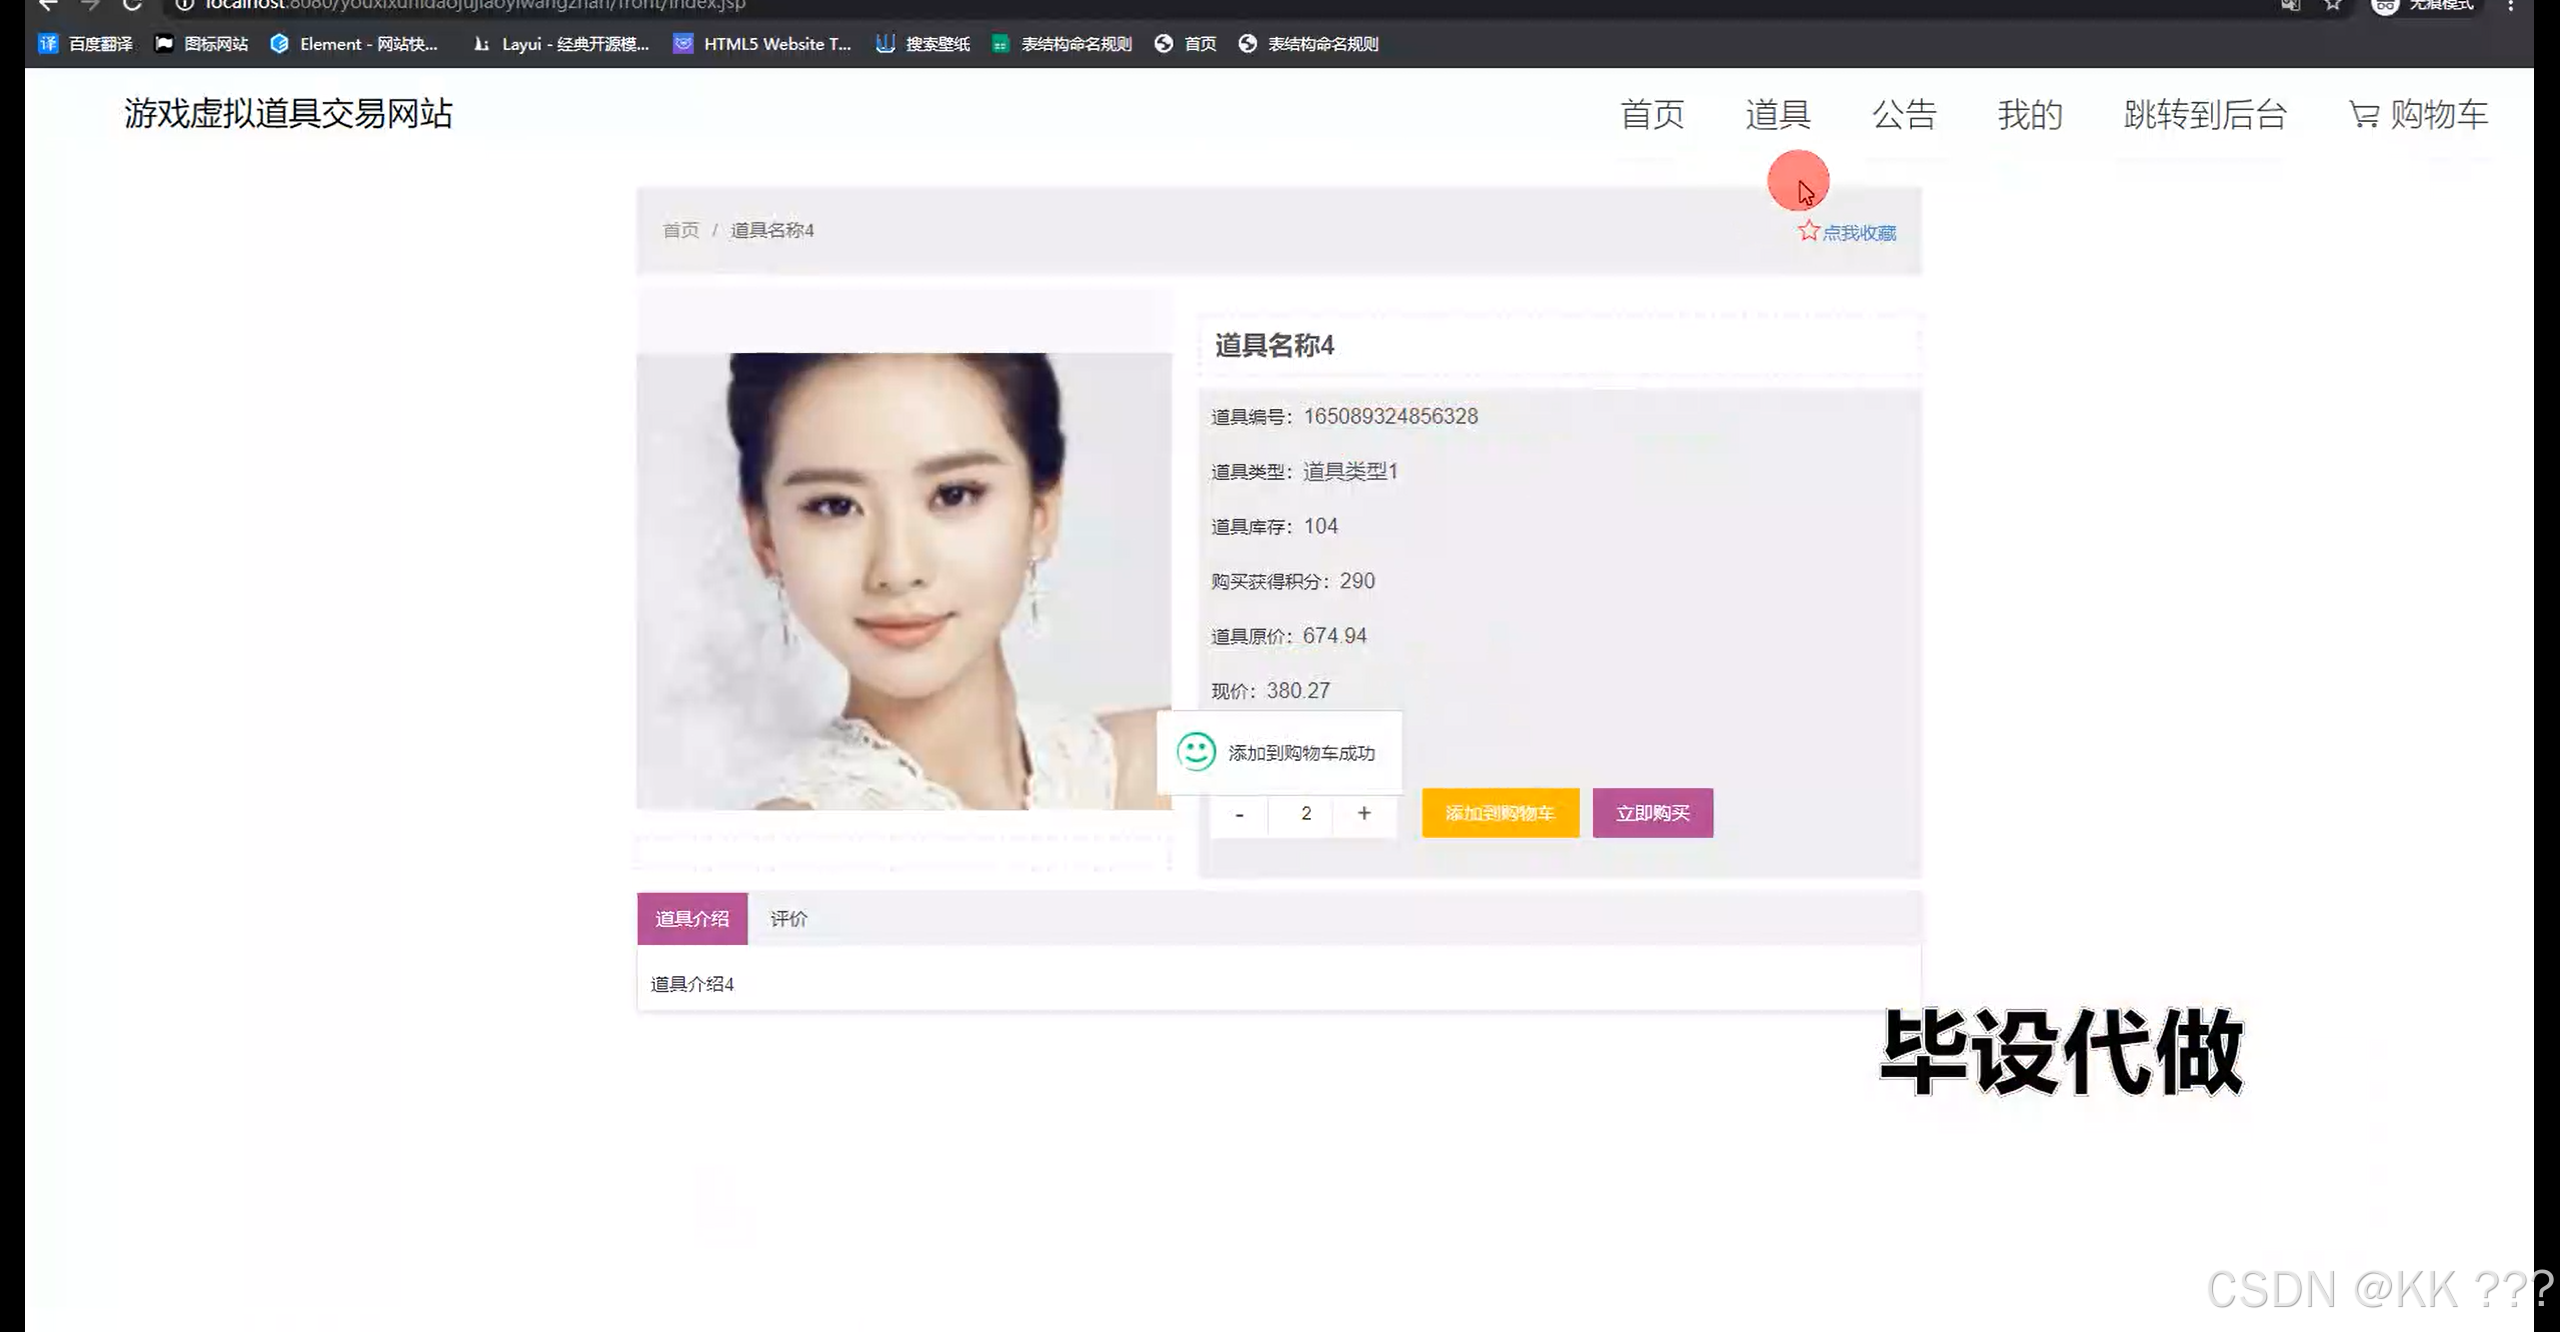The width and height of the screenshot is (2560, 1332).
Task: Open the 道具 navigation menu
Action: [x=1778, y=114]
